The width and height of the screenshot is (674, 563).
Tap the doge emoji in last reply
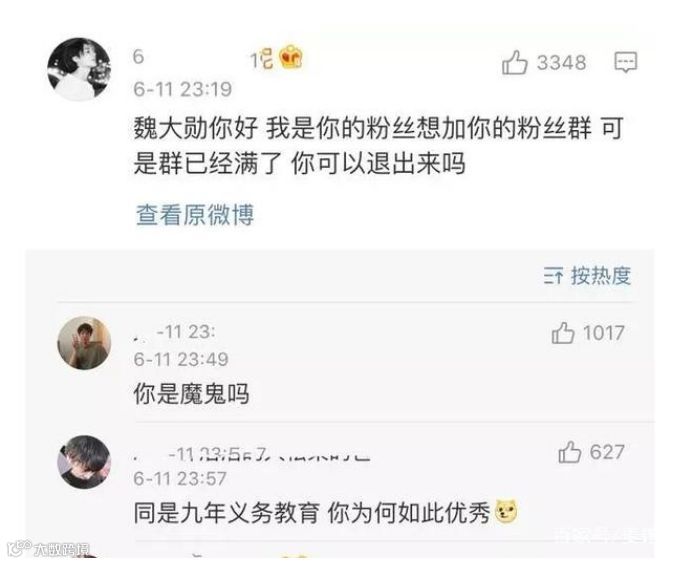(x=506, y=512)
